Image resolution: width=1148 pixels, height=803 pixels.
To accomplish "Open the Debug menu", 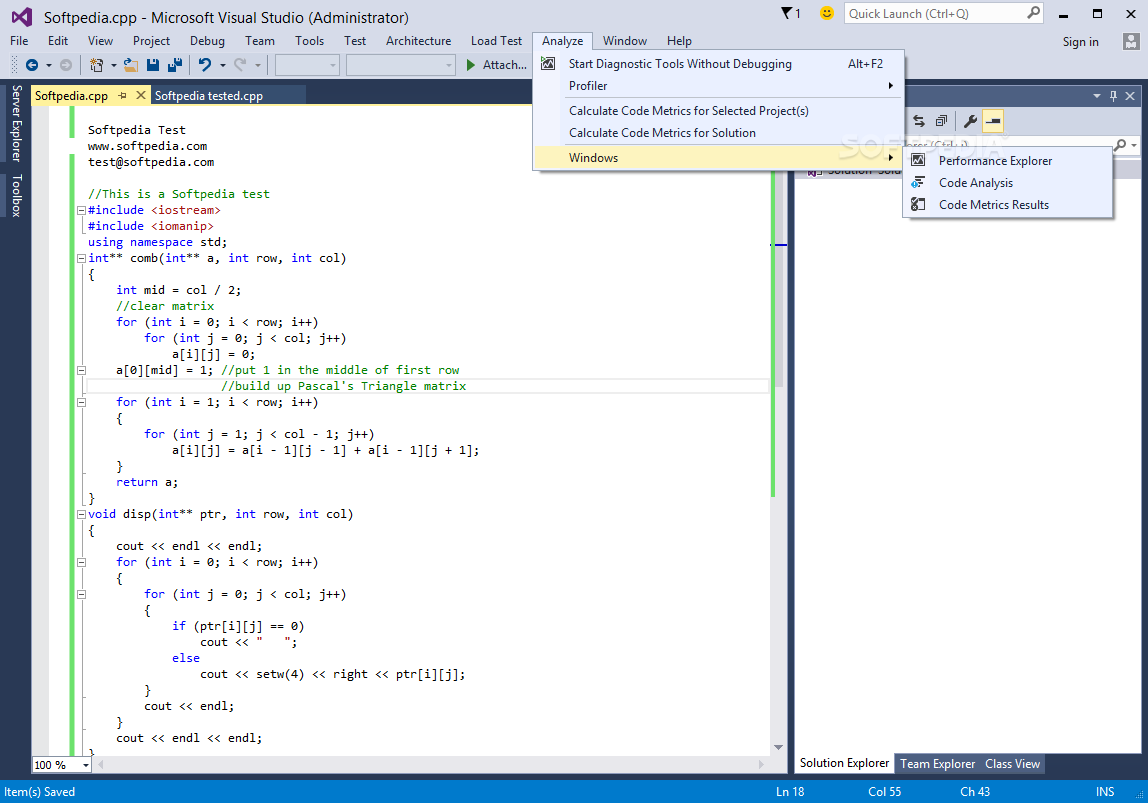I will click(x=207, y=41).
